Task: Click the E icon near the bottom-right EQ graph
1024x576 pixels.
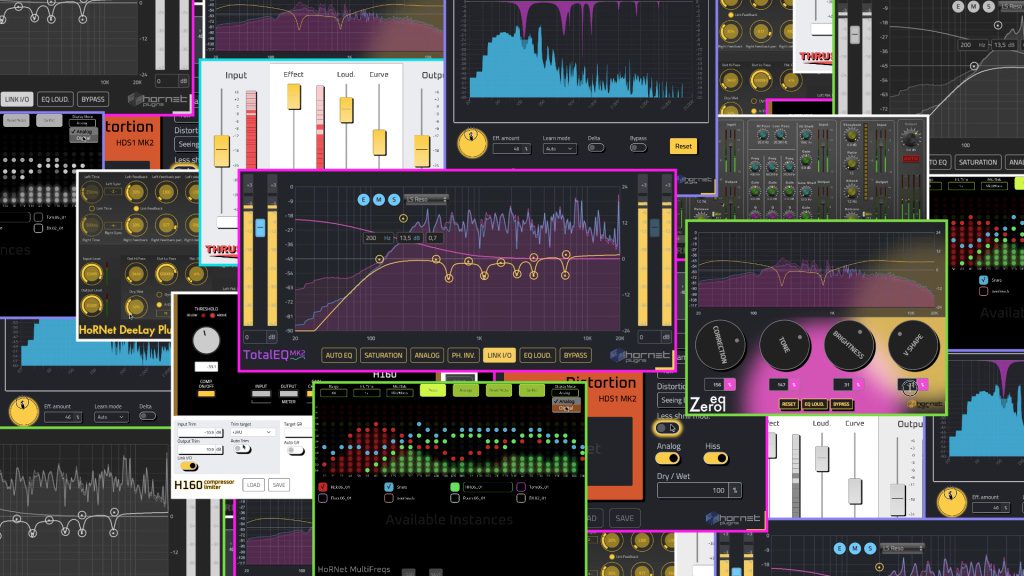Action: coord(839,548)
